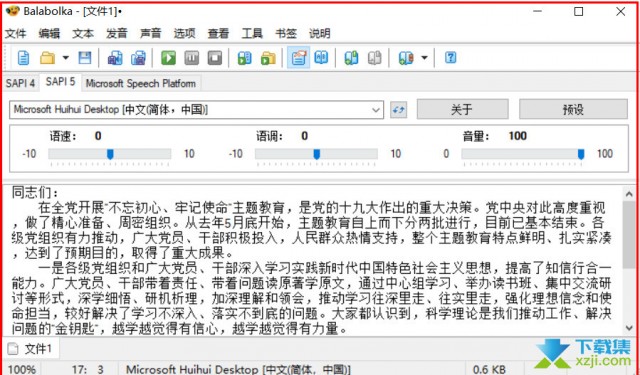This screenshot has height=375, width=640.
Task: Open the 声音 menu
Action: click(151, 33)
